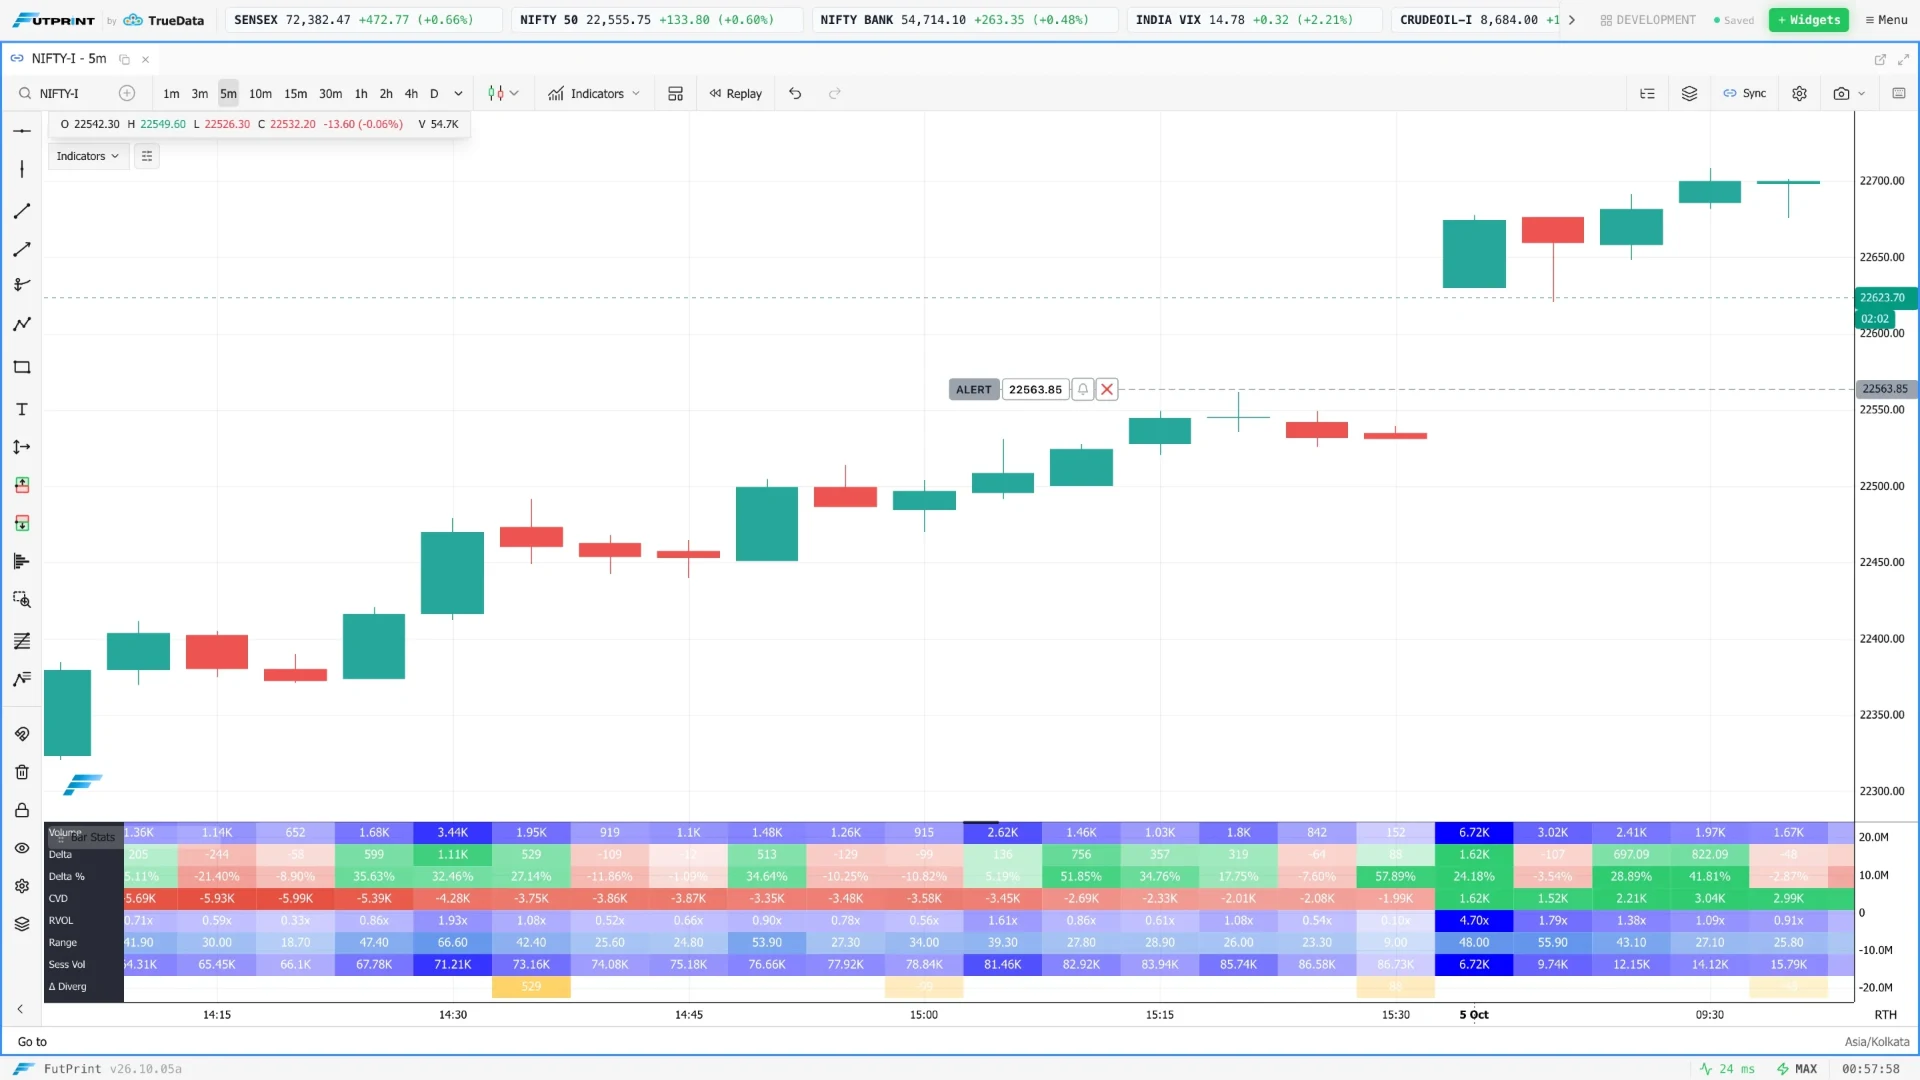This screenshot has width=1920, height=1080.
Task: Toggle the lock drawings icon
Action: pos(22,810)
